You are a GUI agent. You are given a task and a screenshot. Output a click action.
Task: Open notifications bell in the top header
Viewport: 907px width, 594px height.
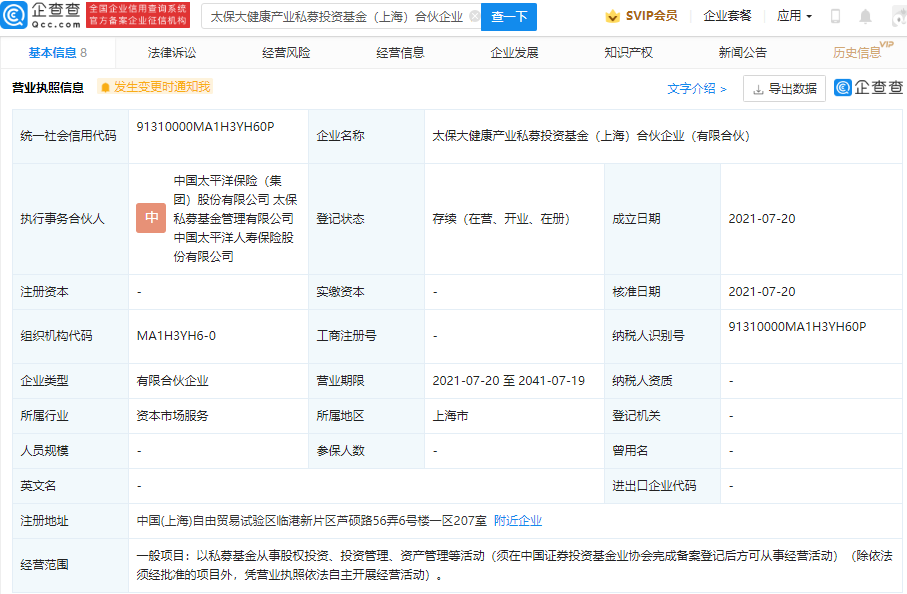click(865, 16)
